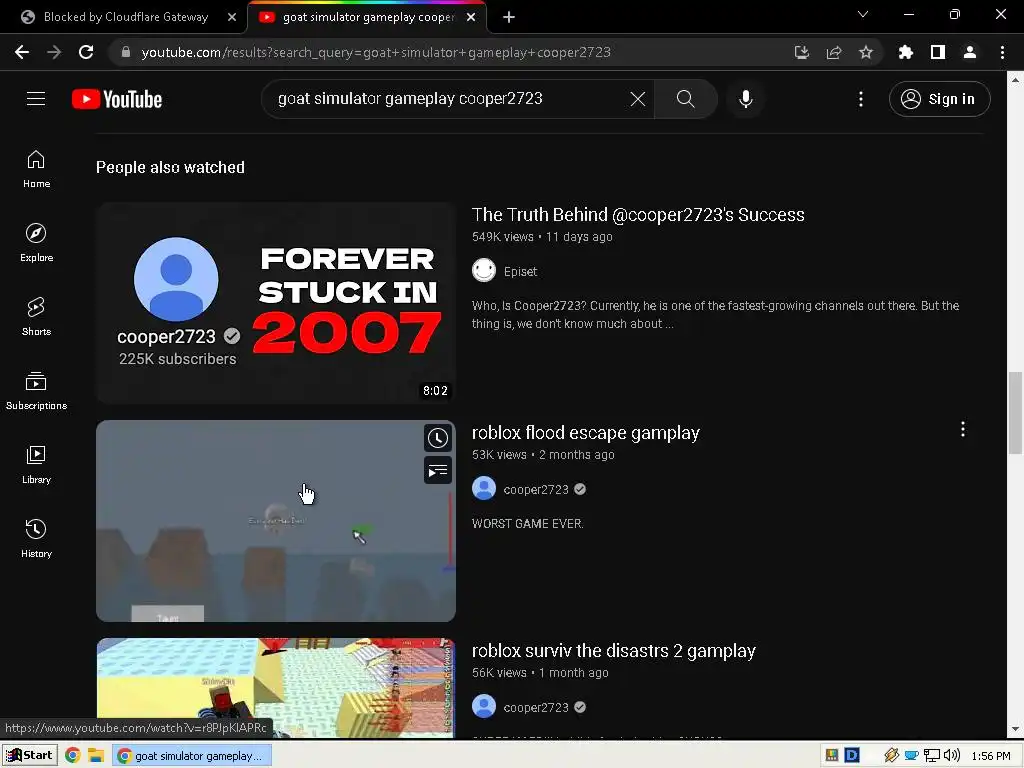The width and height of the screenshot is (1024, 768).
Task: Go to the YouTube logo home link
Action: click(x=117, y=99)
